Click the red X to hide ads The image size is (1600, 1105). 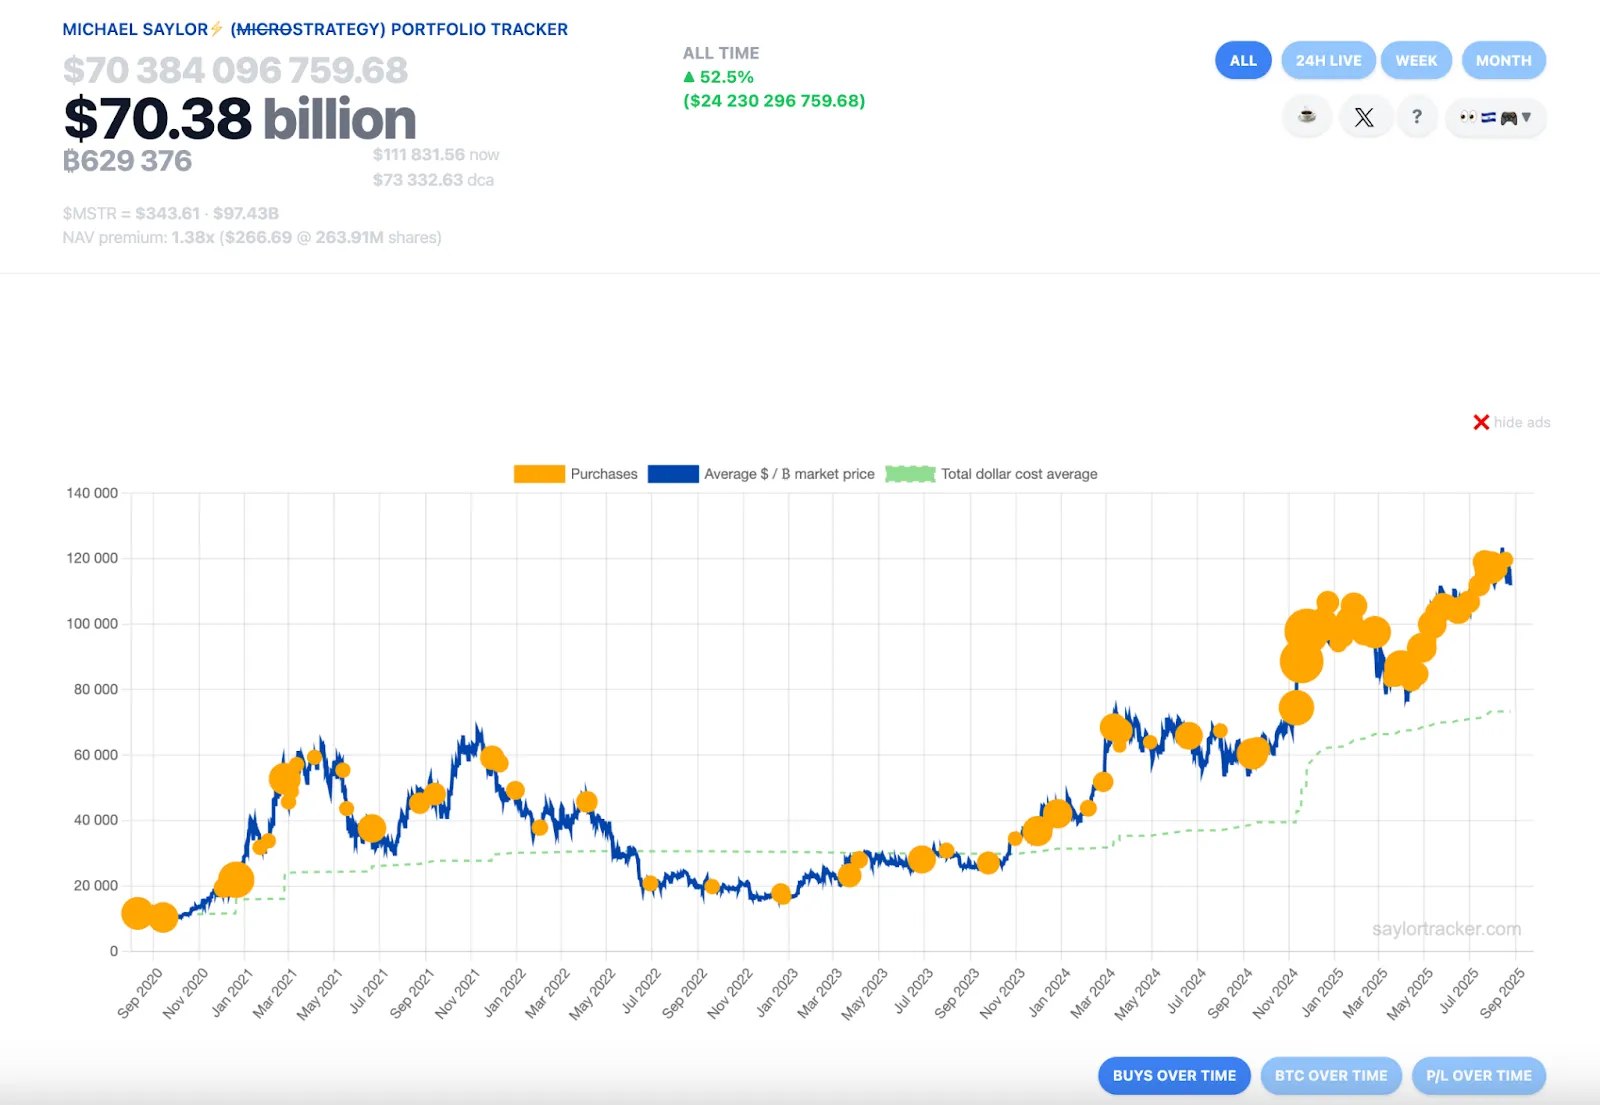pyautogui.click(x=1480, y=422)
